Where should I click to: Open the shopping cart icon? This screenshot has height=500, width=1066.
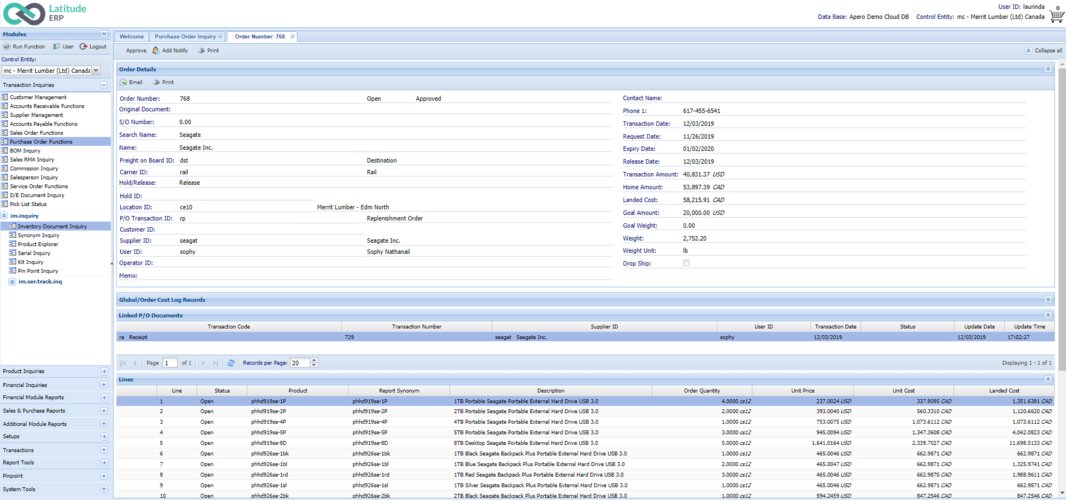coord(1056,16)
